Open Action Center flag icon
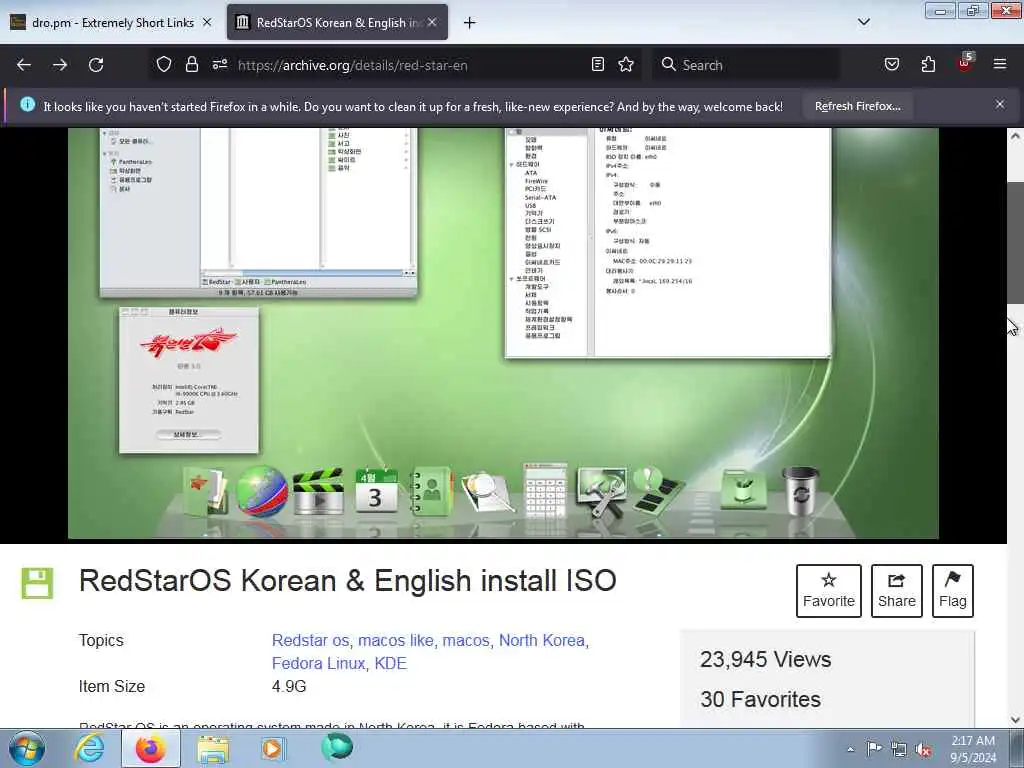 click(x=874, y=749)
